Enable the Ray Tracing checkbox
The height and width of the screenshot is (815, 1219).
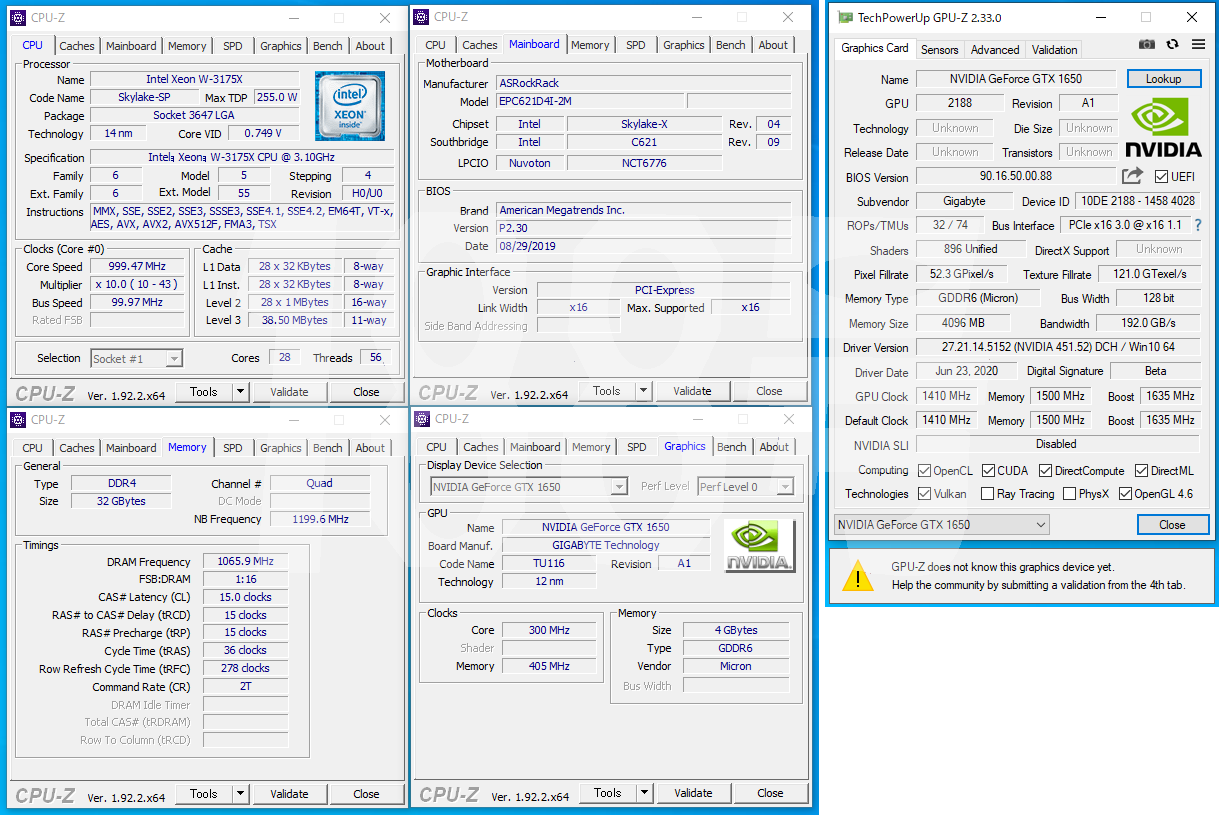pos(988,493)
